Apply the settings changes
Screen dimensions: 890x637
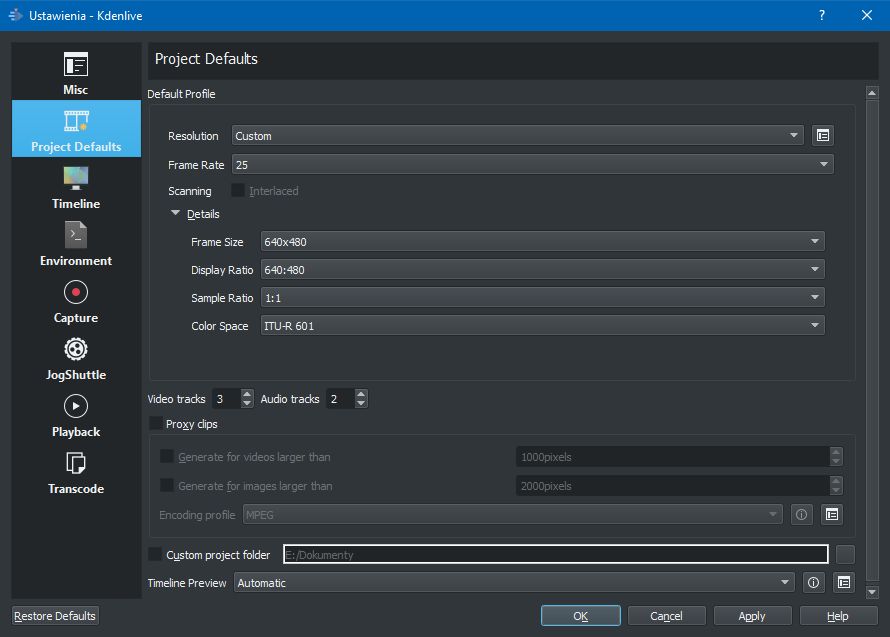pos(752,616)
